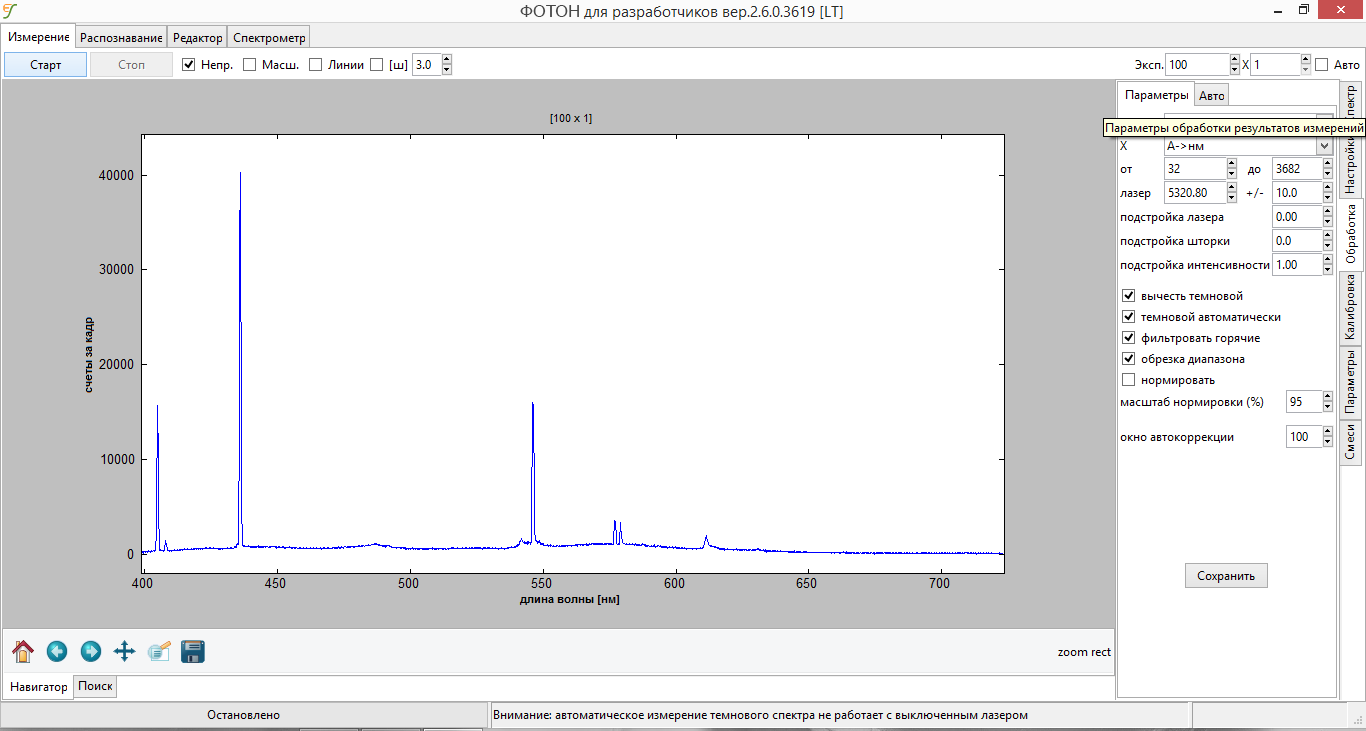Click the zoom rectangle tool icon
The width and height of the screenshot is (1366, 731).
(x=159, y=652)
